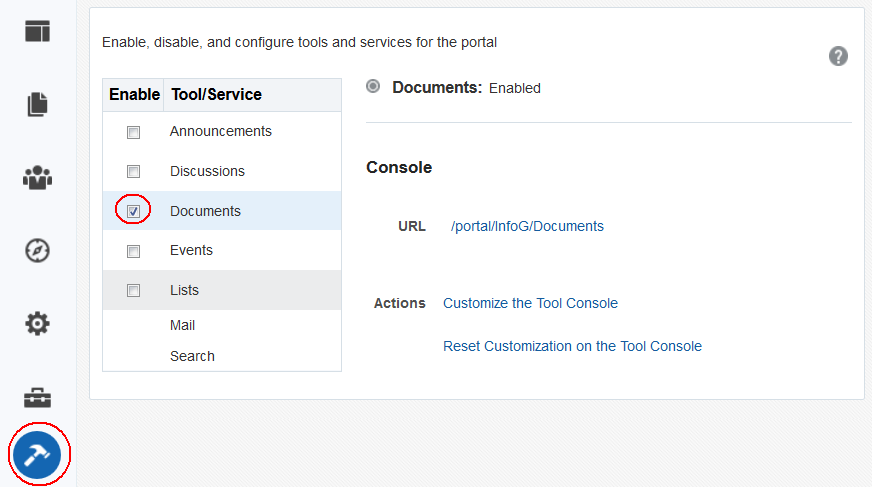
Task: Uncheck the Documents checkbox
Action: pos(133,211)
